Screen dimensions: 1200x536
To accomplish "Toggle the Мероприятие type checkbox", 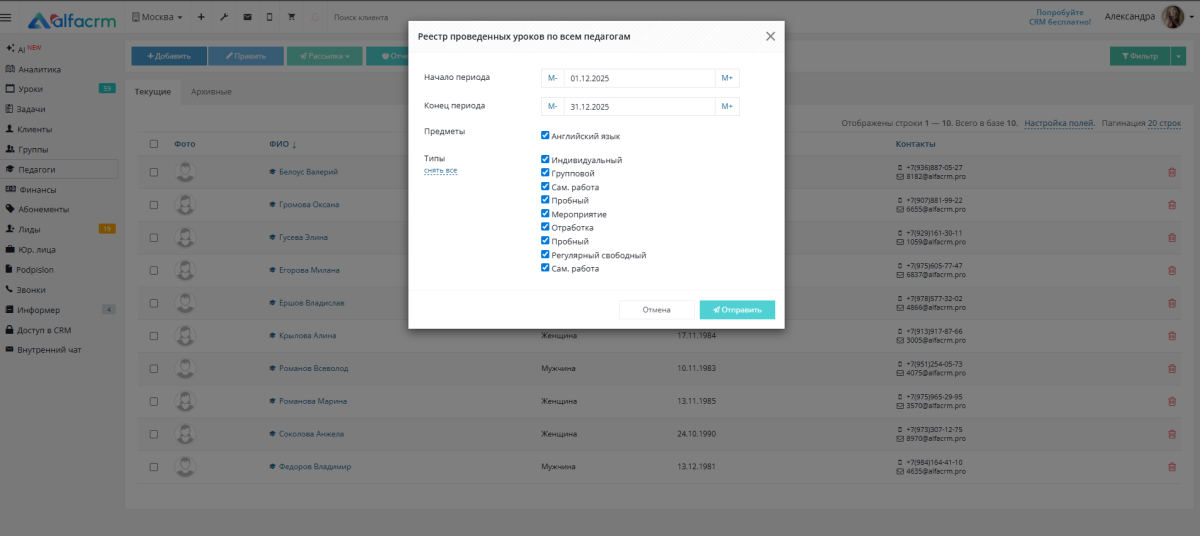I will tap(545, 214).
